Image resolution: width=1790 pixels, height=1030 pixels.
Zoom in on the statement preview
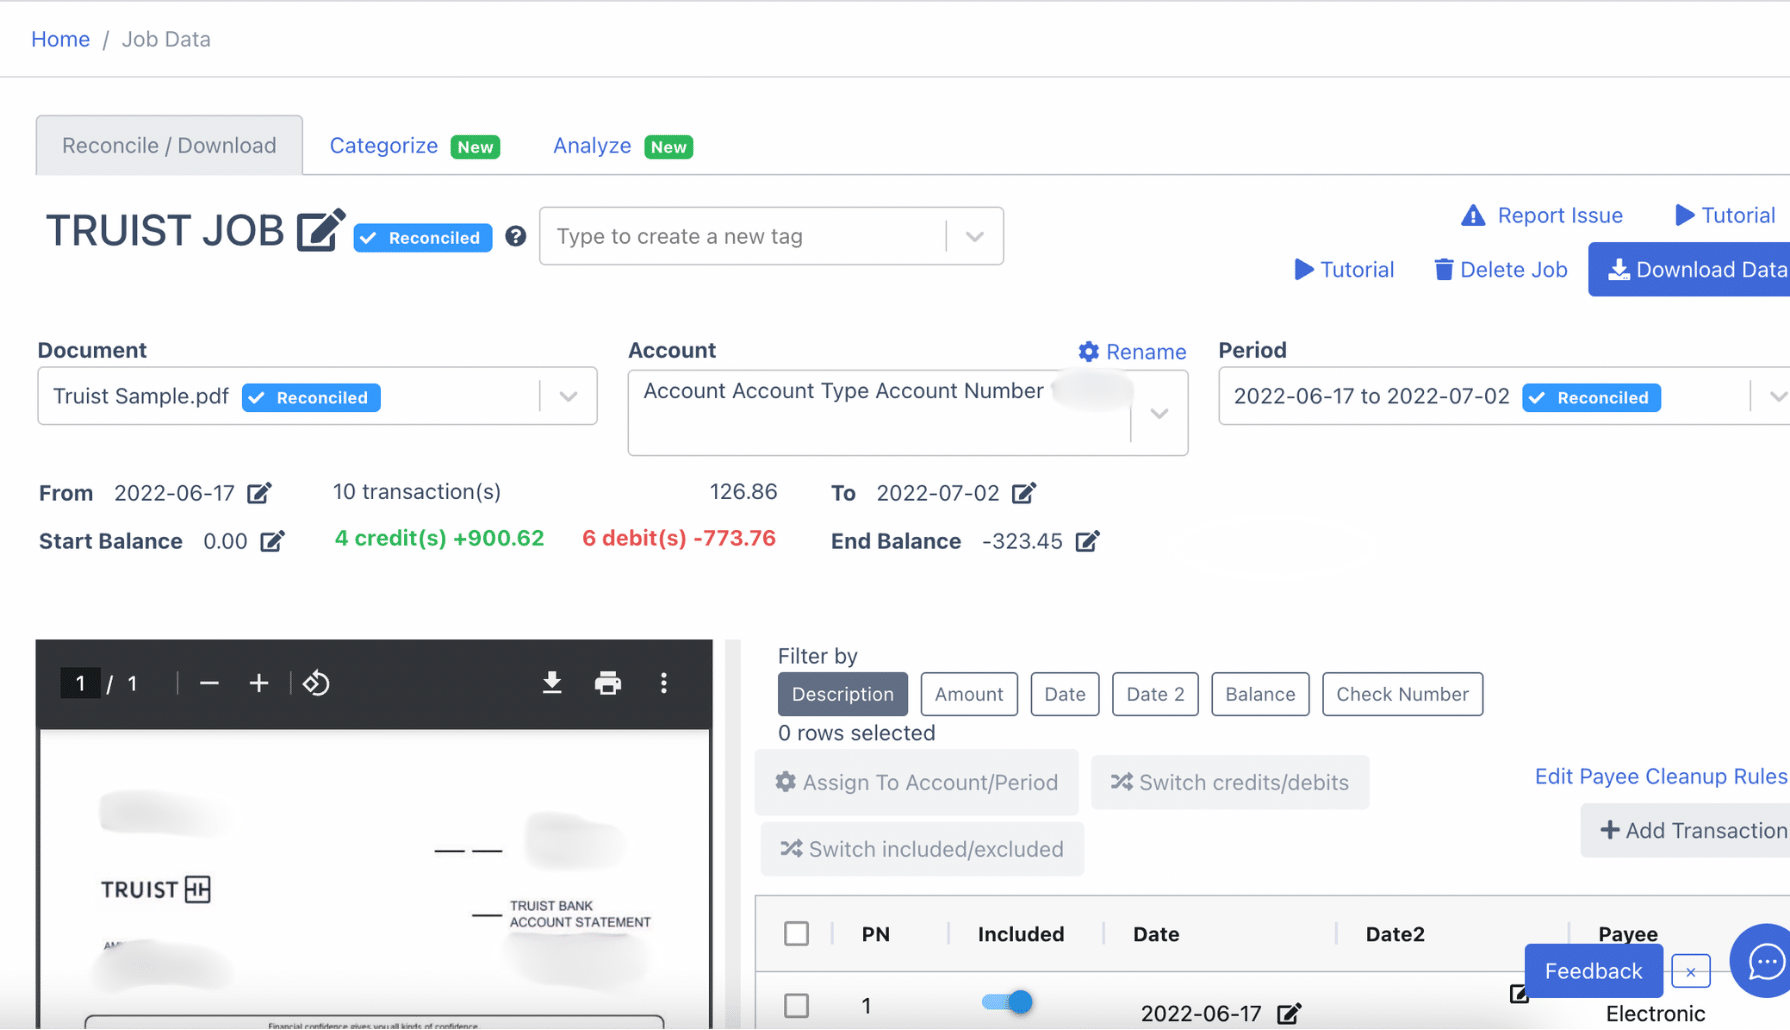(258, 683)
